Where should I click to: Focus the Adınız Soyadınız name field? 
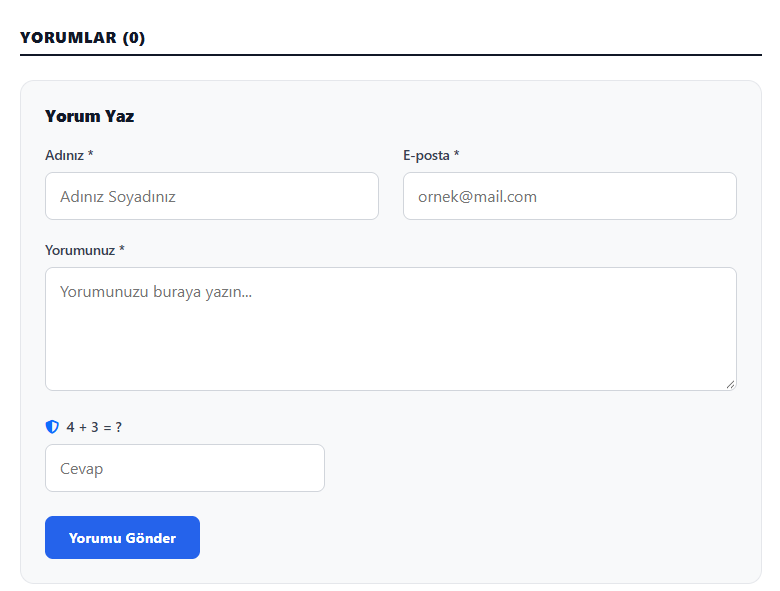pos(212,196)
